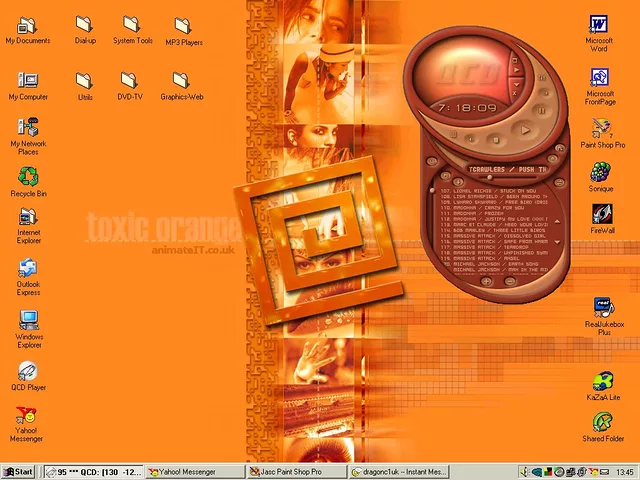
Task: Open Microsoft Word shortcut
Action: point(599,33)
